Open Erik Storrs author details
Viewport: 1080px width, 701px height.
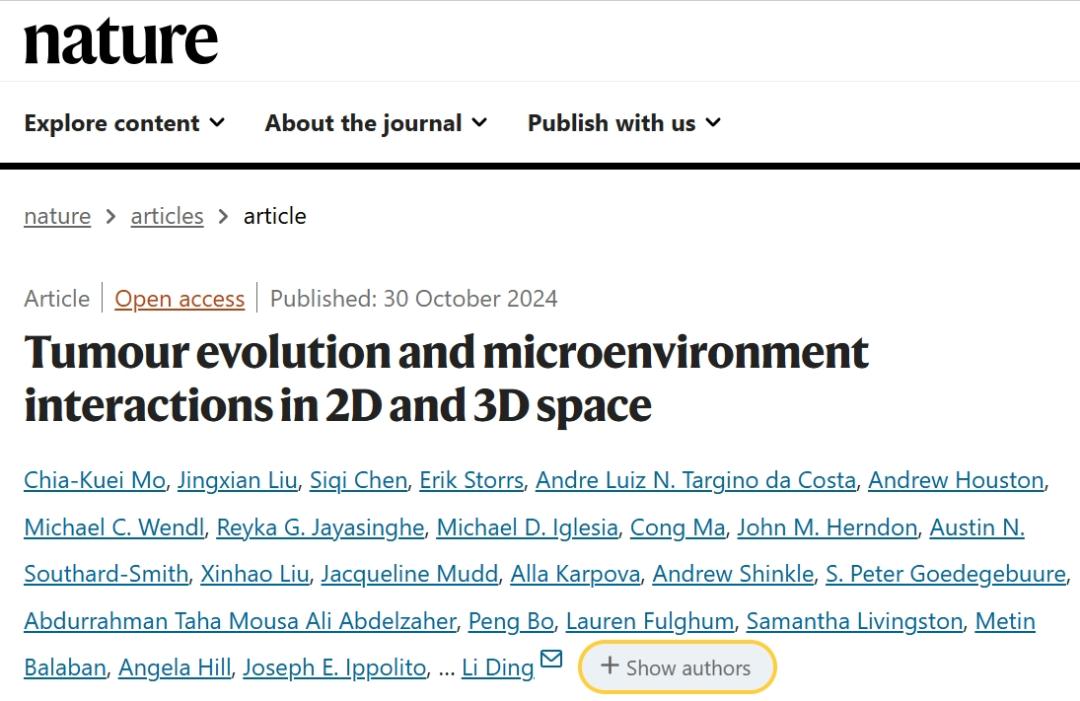tap(471, 480)
